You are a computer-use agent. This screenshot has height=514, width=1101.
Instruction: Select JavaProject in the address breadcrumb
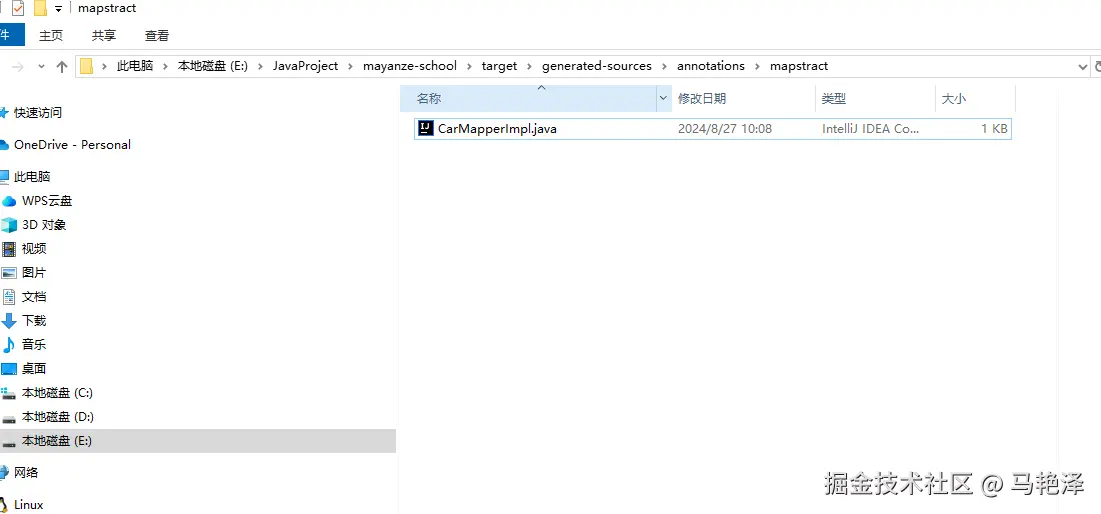pyautogui.click(x=305, y=66)
